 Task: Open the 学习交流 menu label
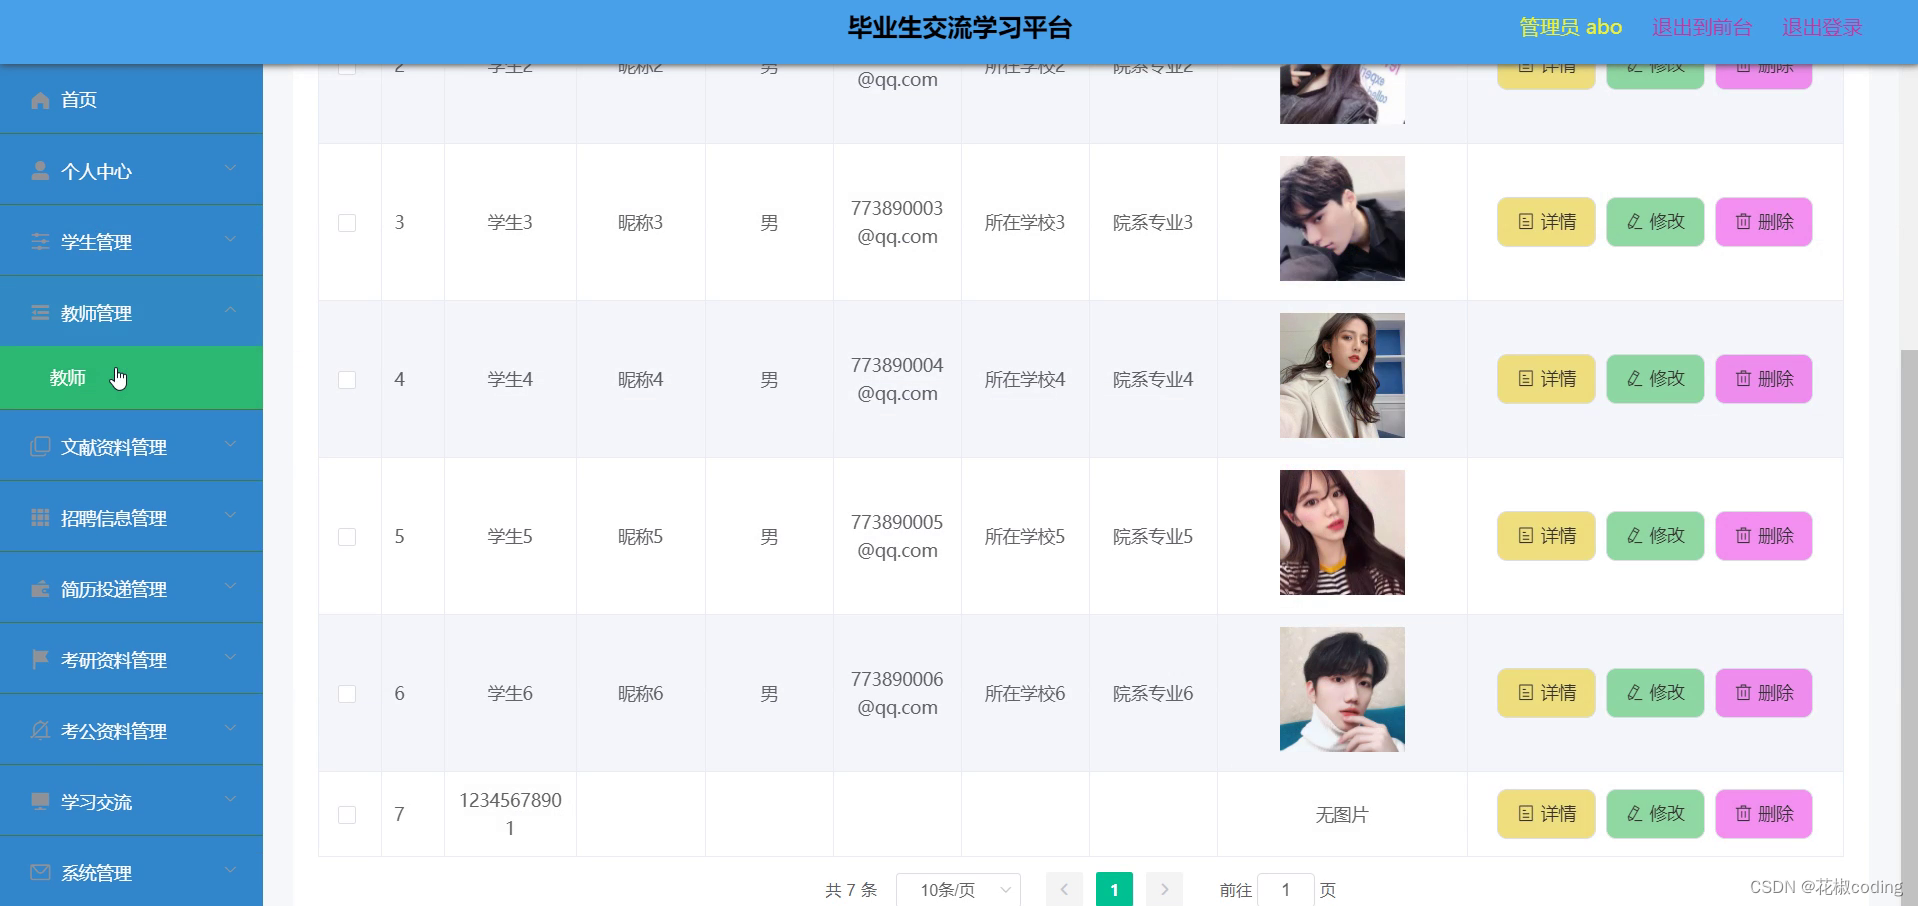[x=96, y=802]
